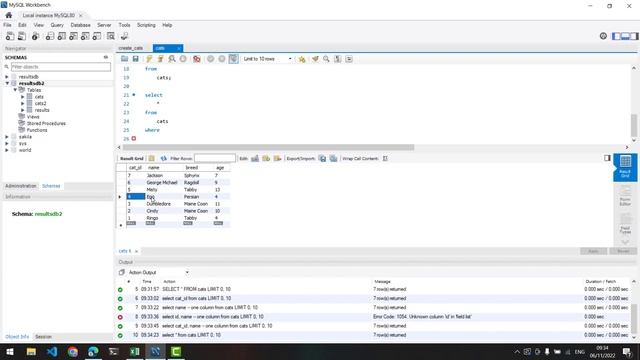Execute statement under cursor icon
640x360 pixels.
(160, 59)
